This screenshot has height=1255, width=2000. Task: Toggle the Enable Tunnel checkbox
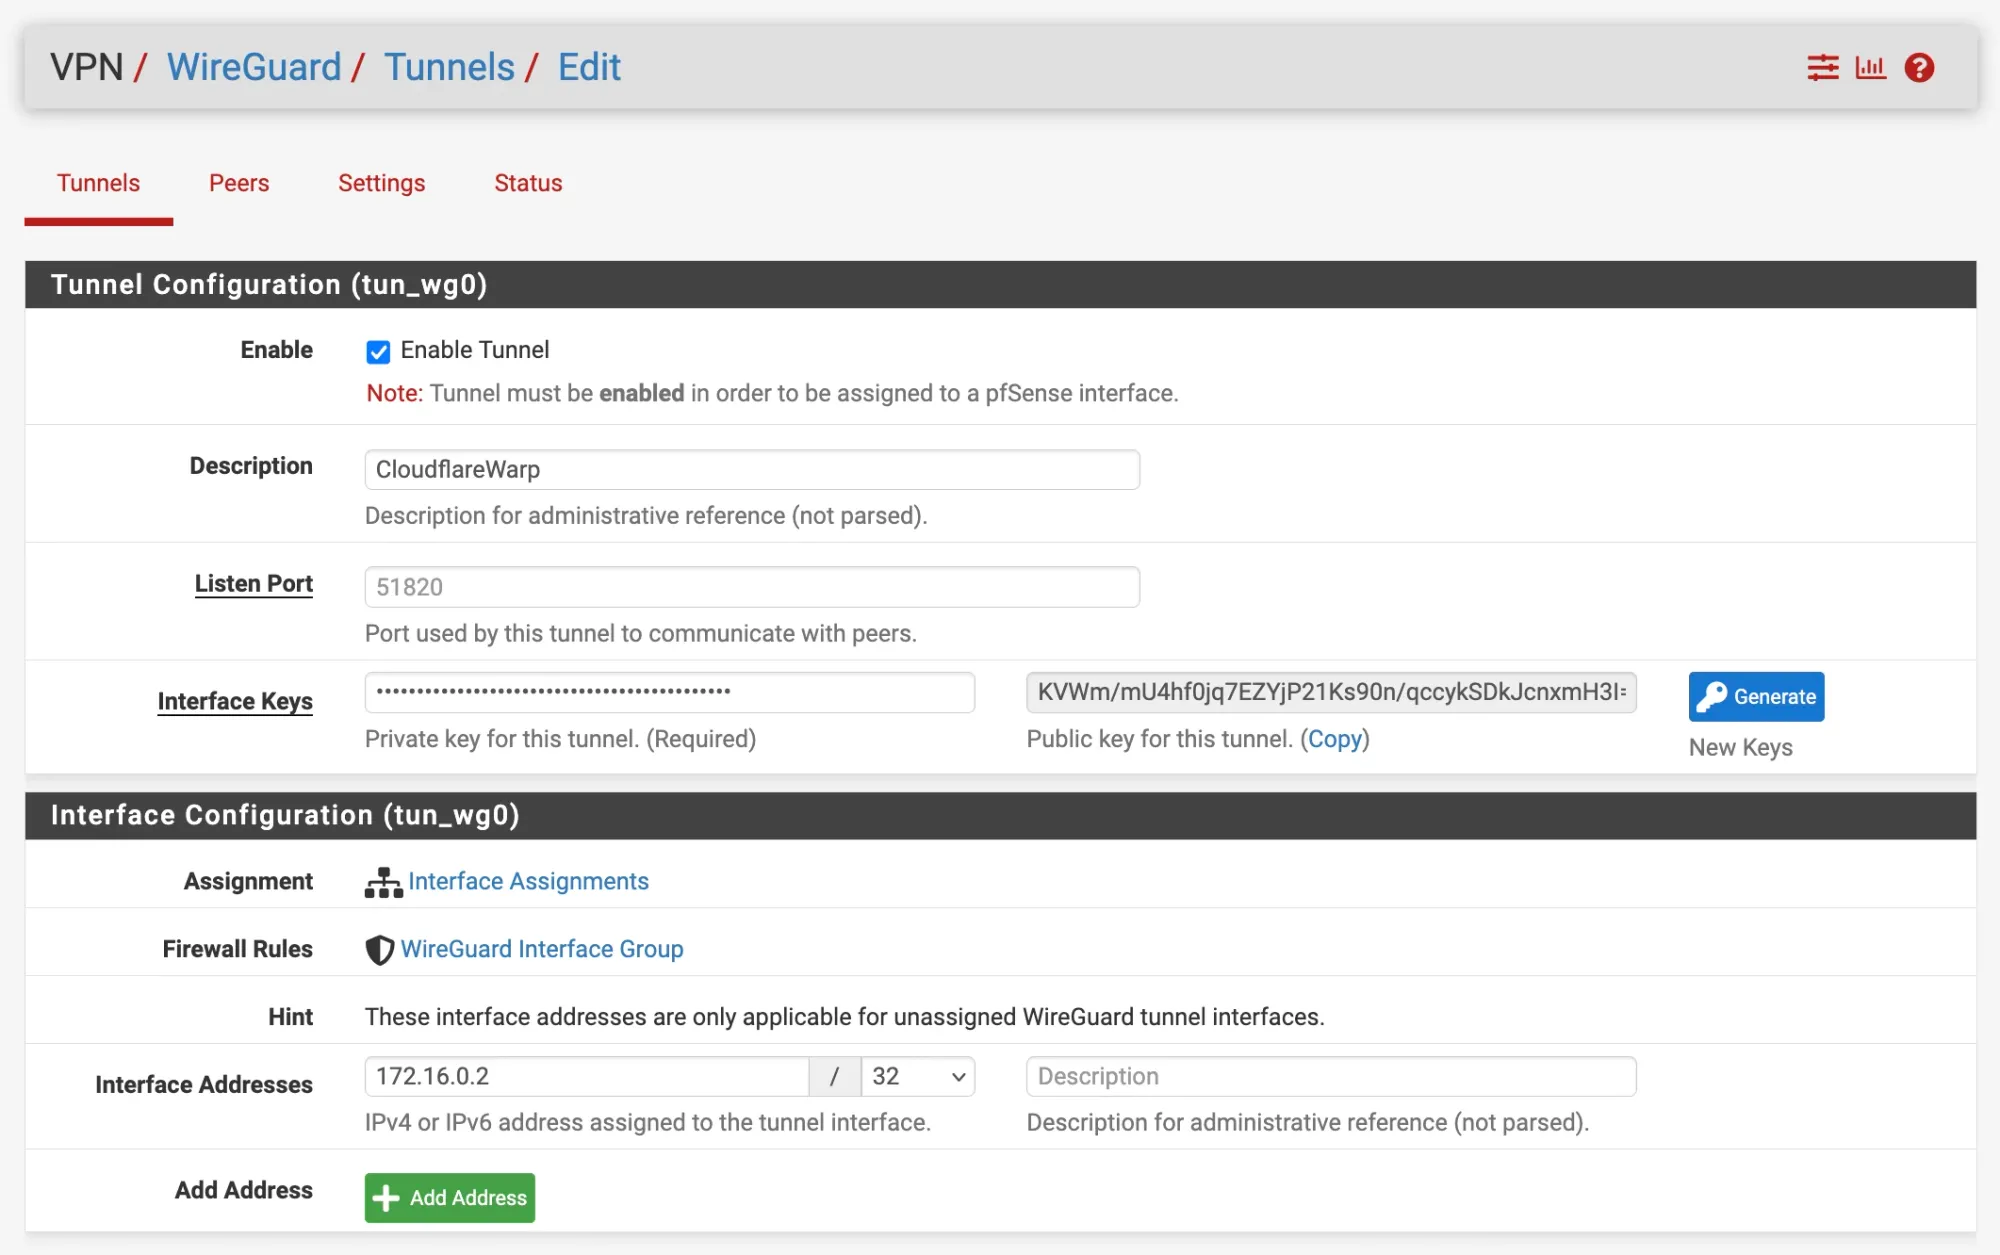(378, 351)
